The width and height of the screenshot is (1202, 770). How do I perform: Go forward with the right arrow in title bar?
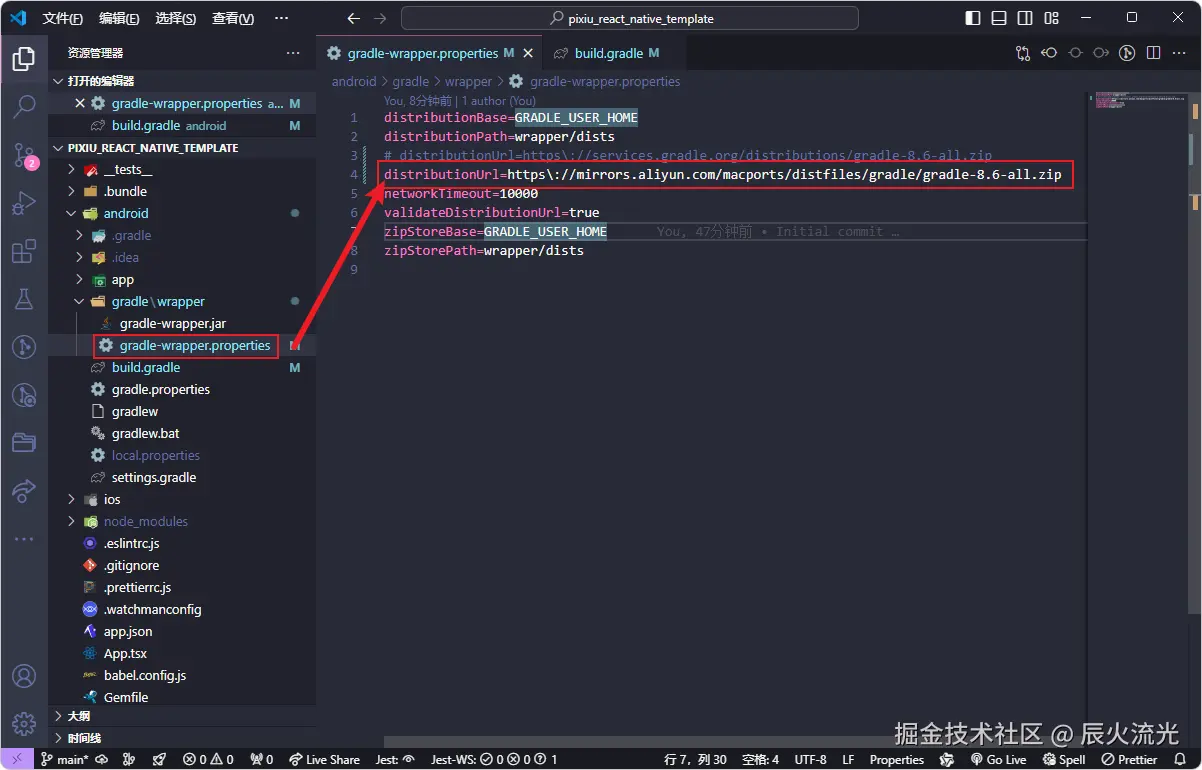pos(379,18)
